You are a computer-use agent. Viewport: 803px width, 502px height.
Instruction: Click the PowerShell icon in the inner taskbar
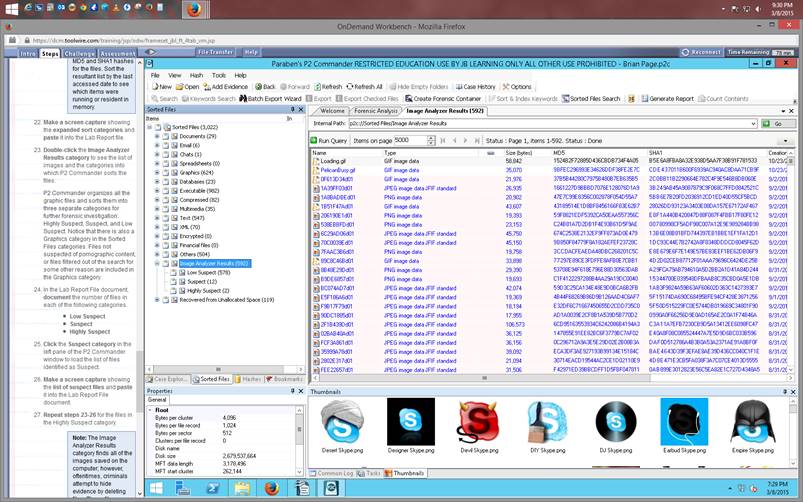point(213,488)
